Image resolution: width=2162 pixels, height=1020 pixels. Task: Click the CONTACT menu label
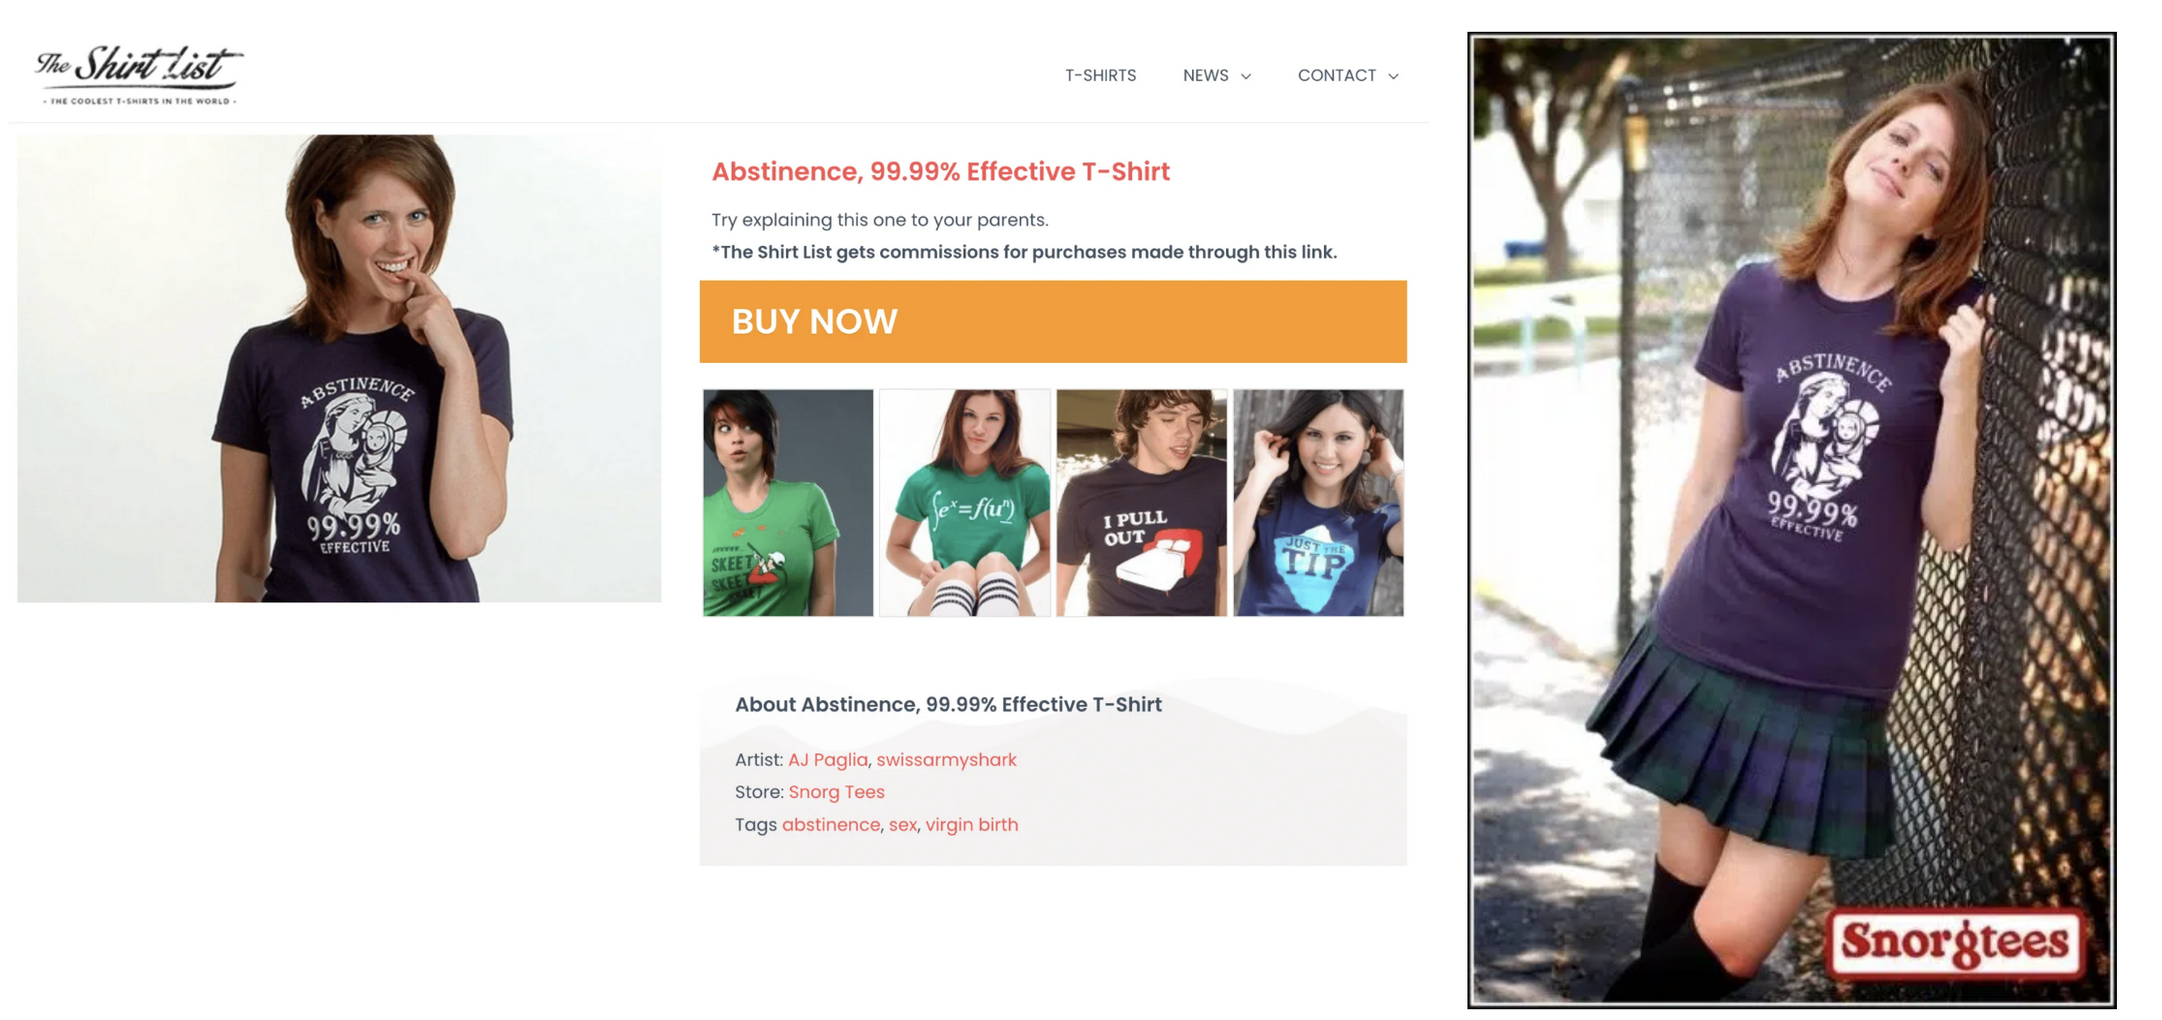(1337, 76)
